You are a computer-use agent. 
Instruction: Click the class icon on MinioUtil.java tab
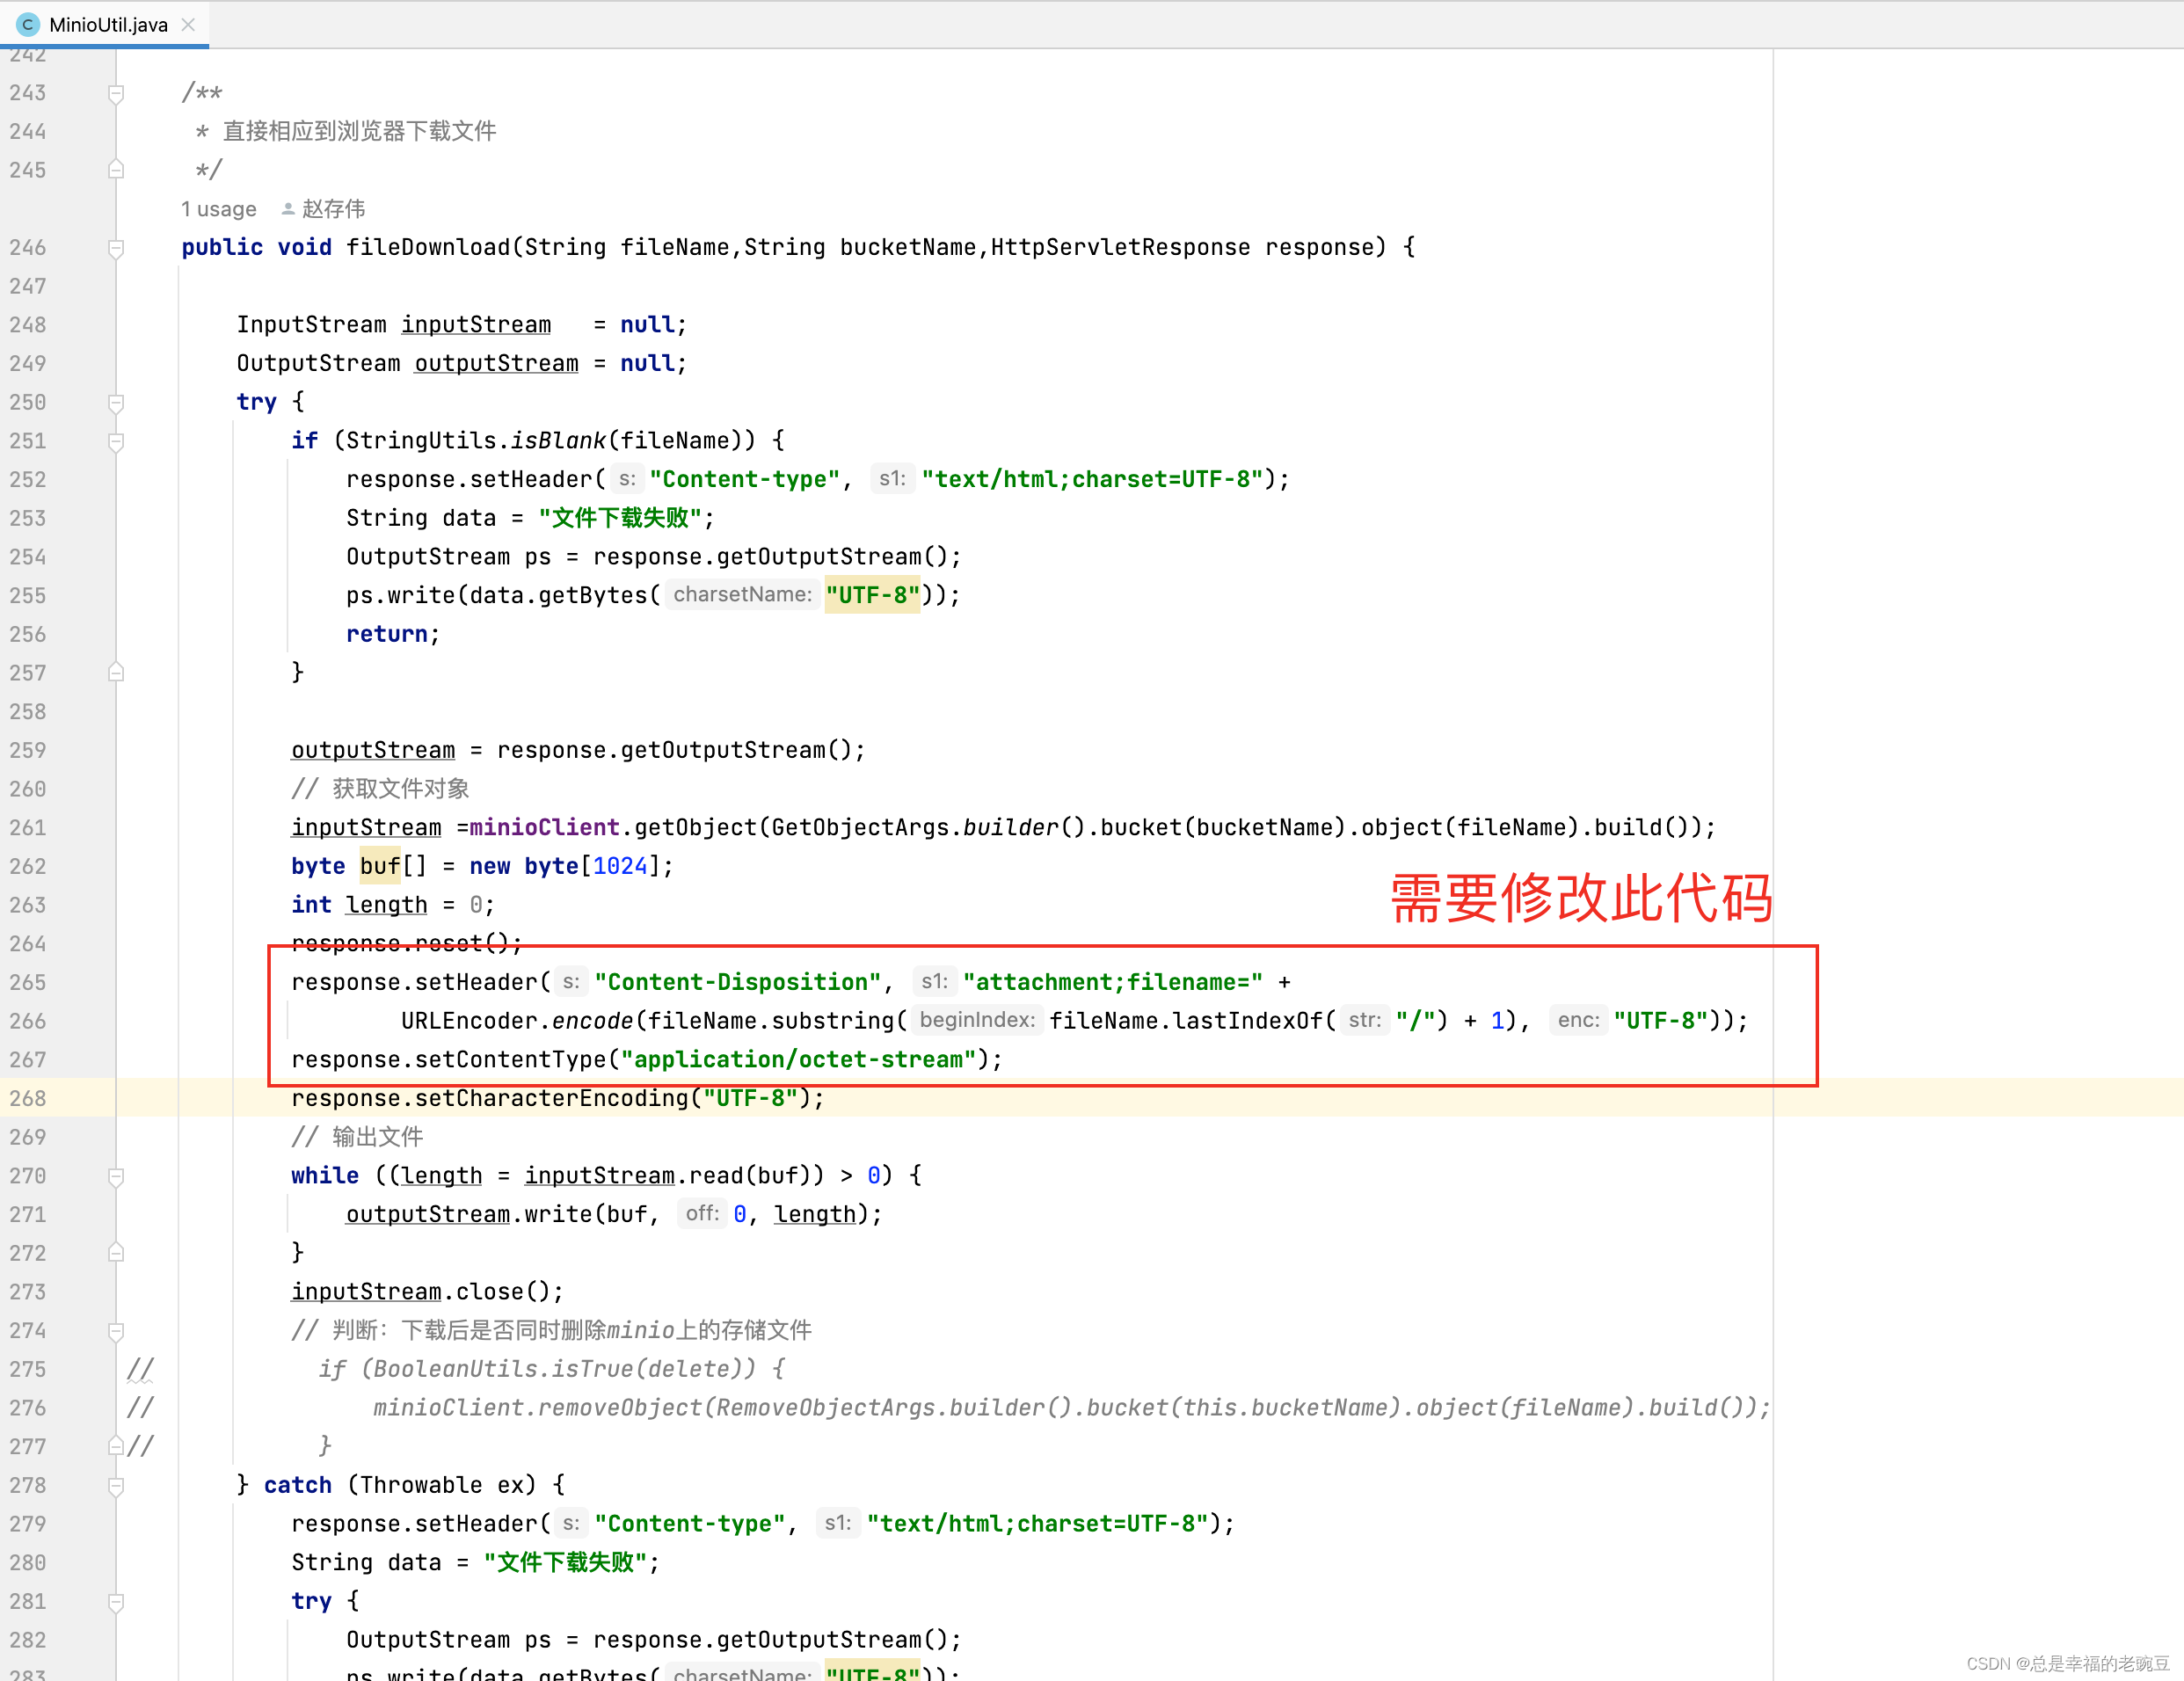(x=27, y=24)
